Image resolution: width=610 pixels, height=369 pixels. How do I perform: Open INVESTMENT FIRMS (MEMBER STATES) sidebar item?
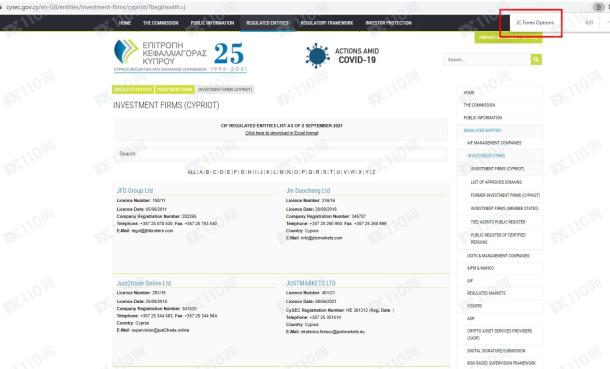pyautogui.click(x=505, y=208)
